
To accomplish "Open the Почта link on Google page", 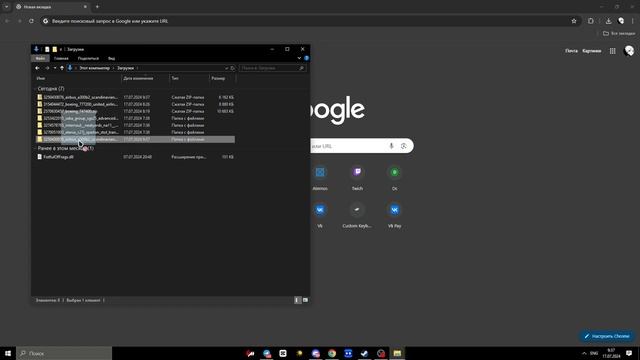I will 571,51.
